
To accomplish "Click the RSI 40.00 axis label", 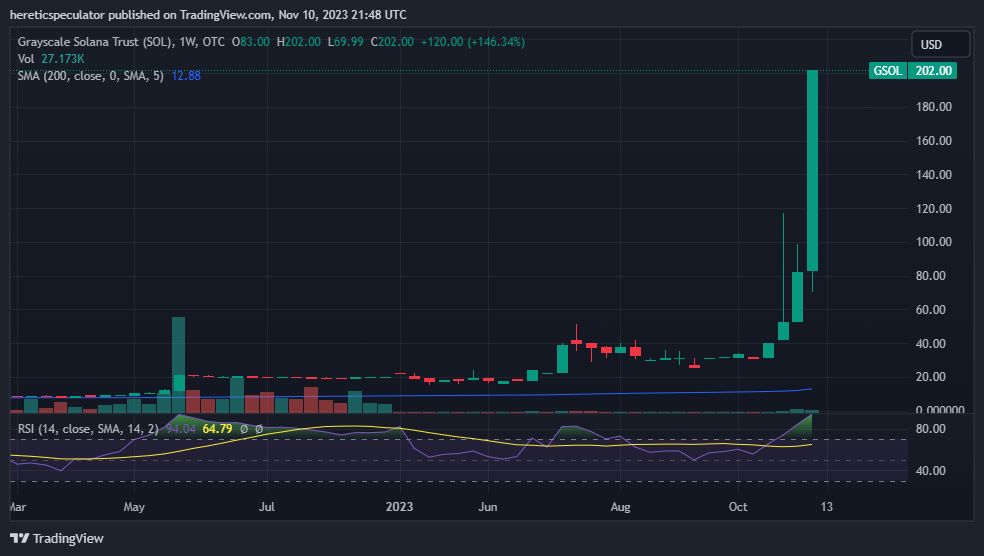I will (x=930, y=471).
